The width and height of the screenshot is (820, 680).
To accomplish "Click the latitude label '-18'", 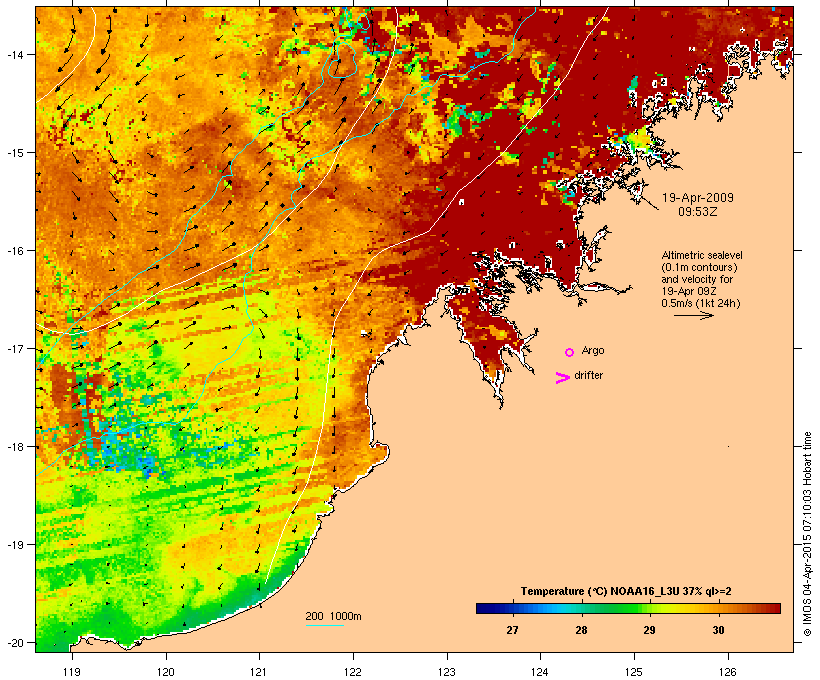I will click(x=14, y=447).
